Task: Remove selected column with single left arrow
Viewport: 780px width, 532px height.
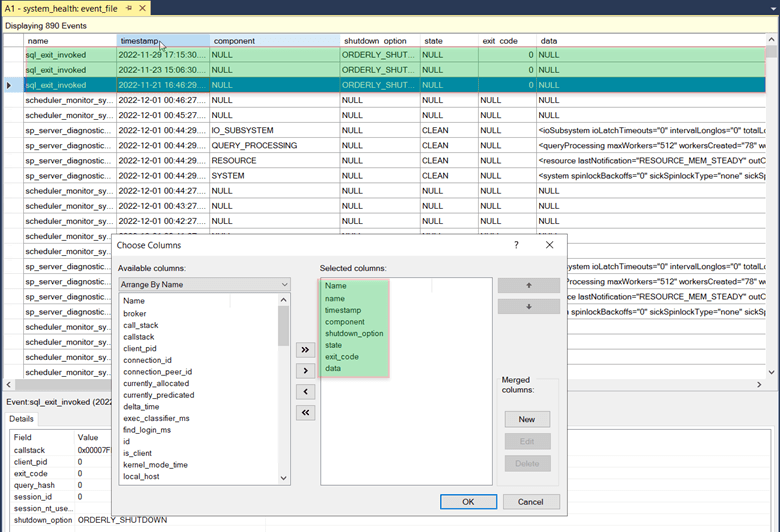Action: (x=305, y=392)
